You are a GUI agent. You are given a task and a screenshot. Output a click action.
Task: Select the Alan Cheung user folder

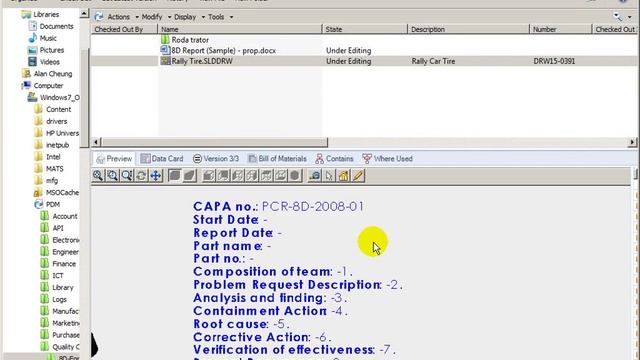(47, 74)
